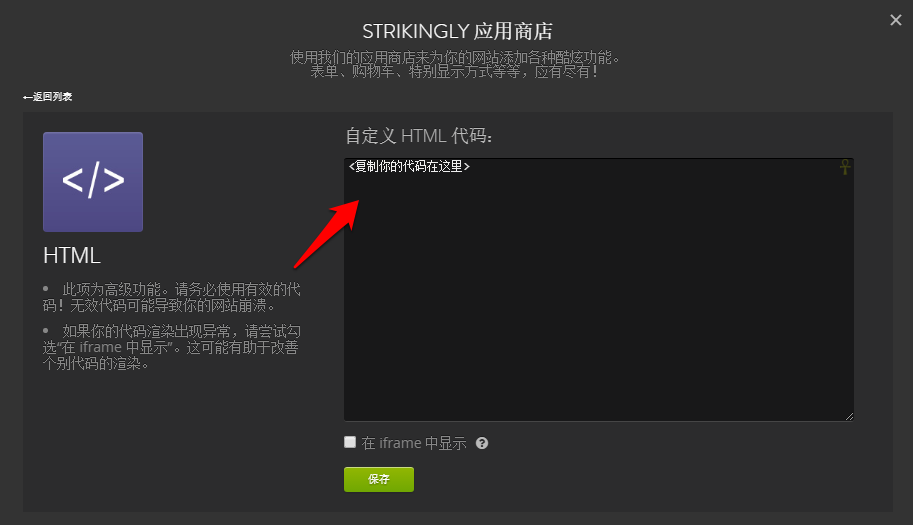
Task: Click the small icon in the code box corner
Action: click(x=844, y=167)
